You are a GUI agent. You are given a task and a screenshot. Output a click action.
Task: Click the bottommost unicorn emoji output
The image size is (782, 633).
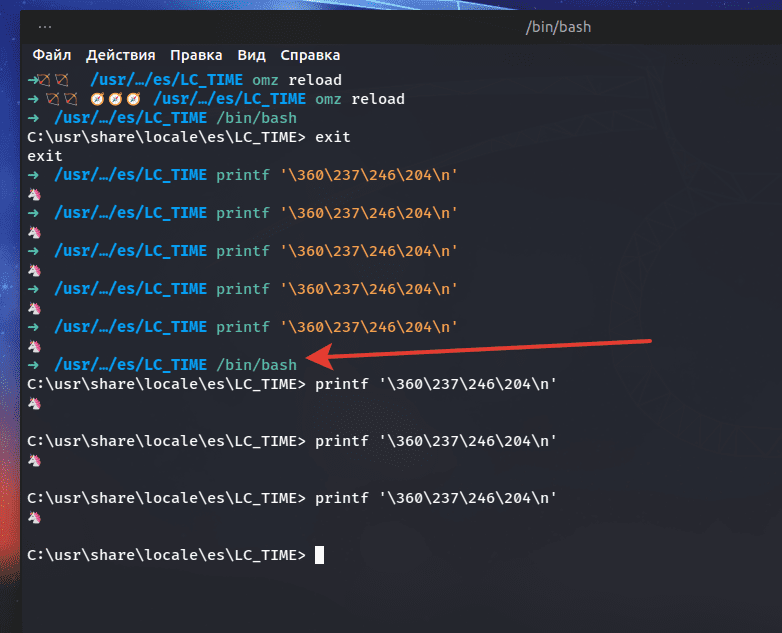click(x=34, y=517)
